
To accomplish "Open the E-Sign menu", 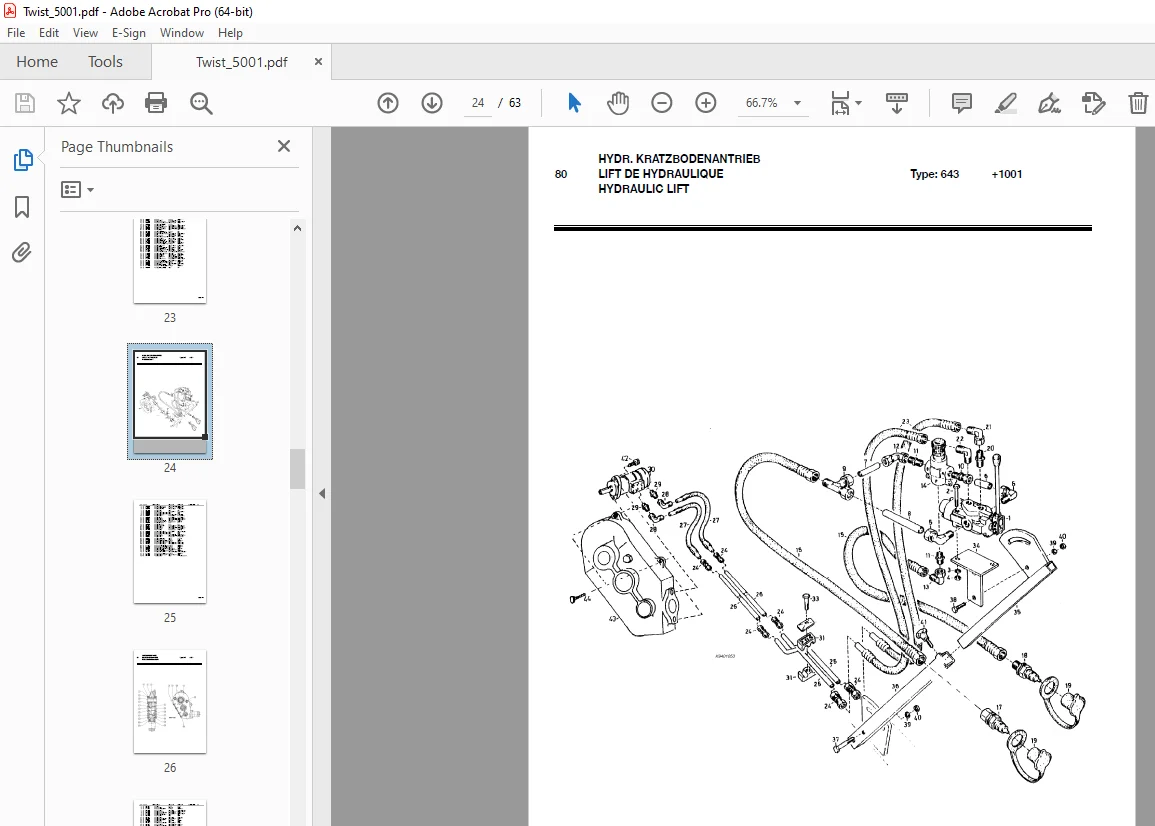I will point(129,33).
